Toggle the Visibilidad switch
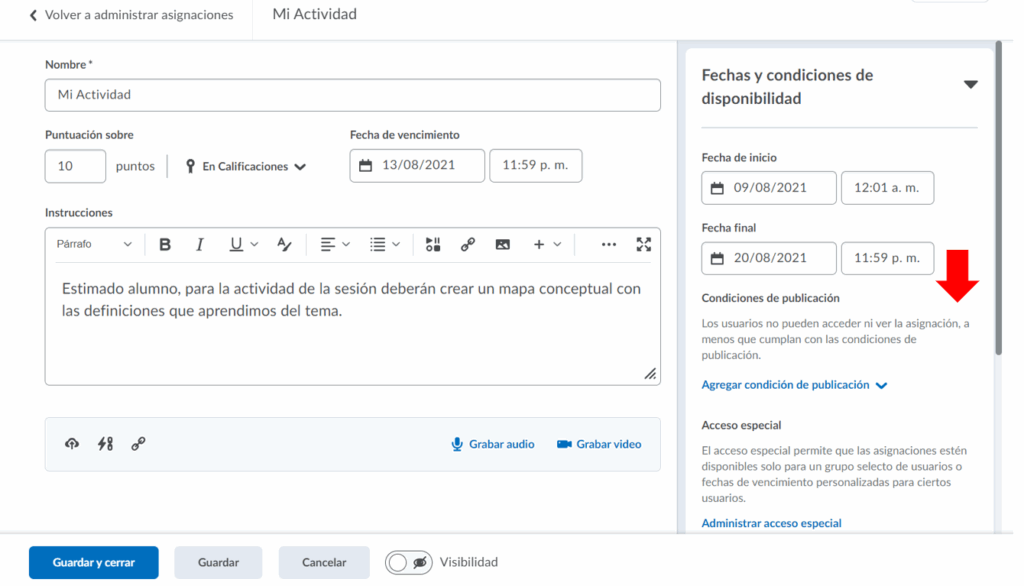Image resolution: width=1024 pixels, height=586 pixels. 409,562
